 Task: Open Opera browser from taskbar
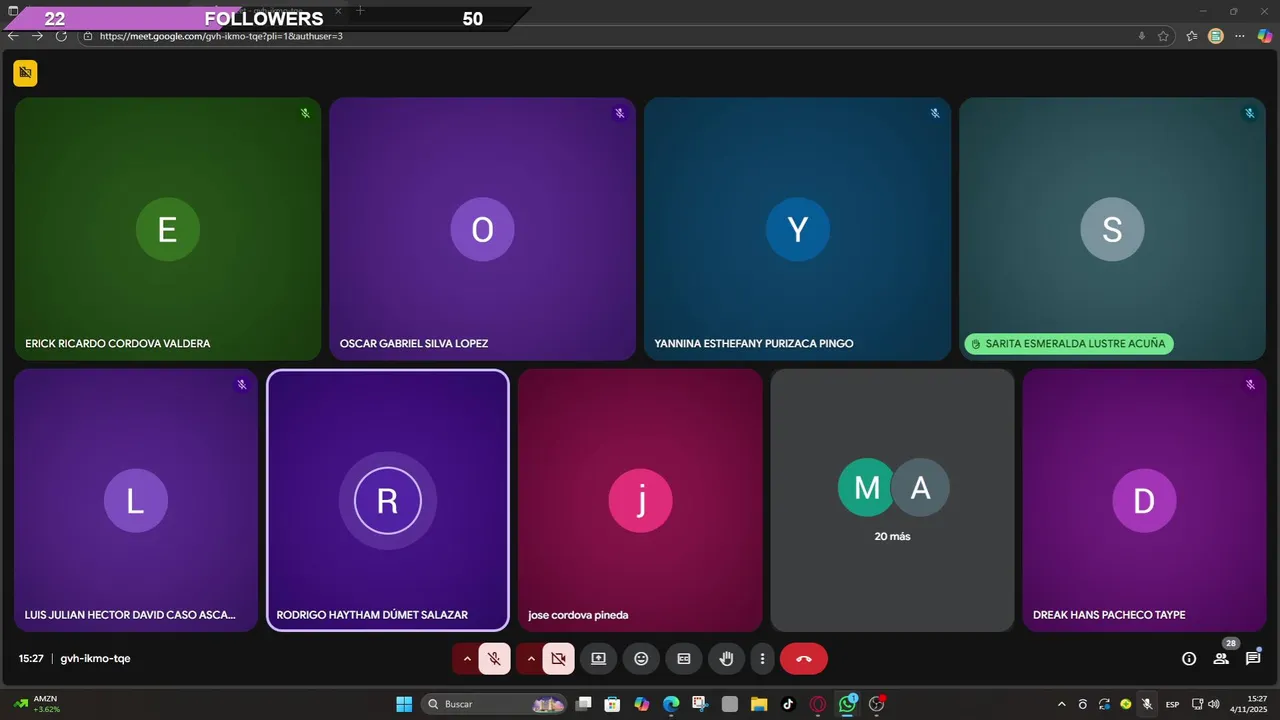(818, 704)
